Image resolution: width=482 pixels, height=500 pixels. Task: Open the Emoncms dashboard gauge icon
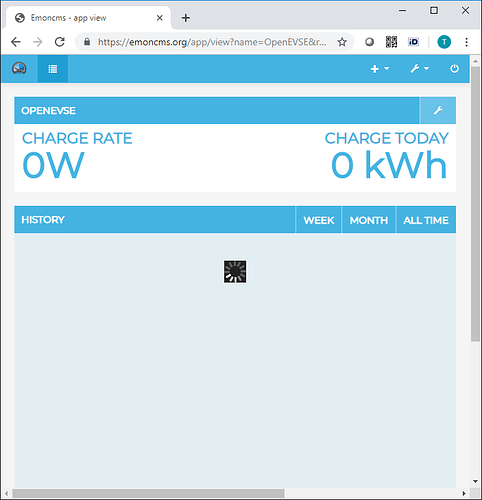coord(19,69)
